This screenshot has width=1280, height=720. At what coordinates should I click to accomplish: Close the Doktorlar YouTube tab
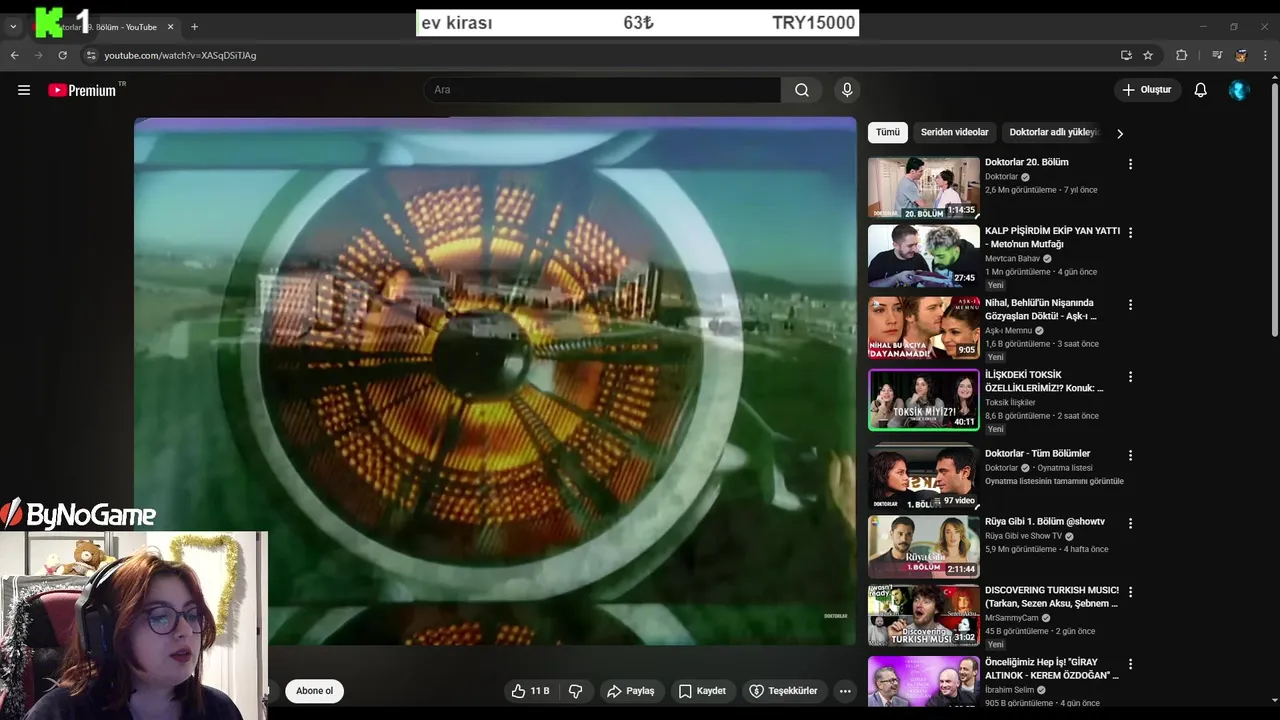click(x=170, y=27)
